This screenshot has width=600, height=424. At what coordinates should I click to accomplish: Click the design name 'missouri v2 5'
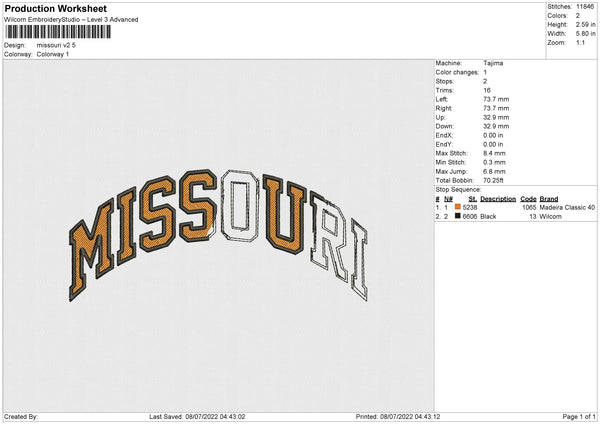pos(56,45)
